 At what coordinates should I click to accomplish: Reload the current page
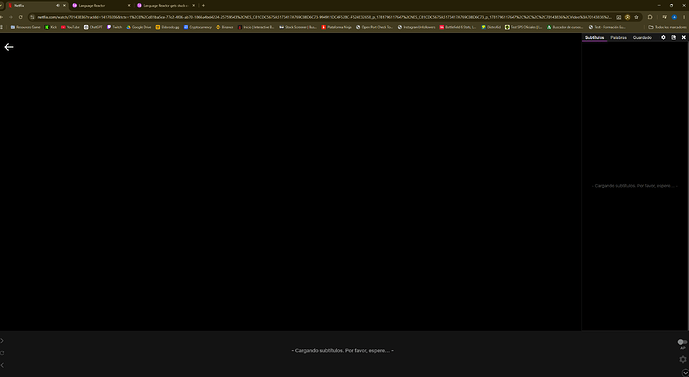click(x=21, y=17)
